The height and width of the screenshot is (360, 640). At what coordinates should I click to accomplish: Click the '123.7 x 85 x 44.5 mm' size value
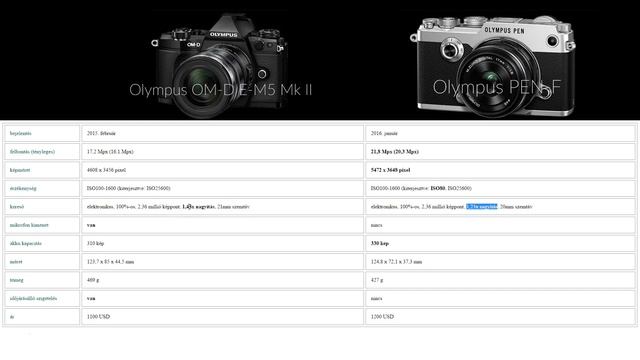pyautogui.click(x=110, y=262)
